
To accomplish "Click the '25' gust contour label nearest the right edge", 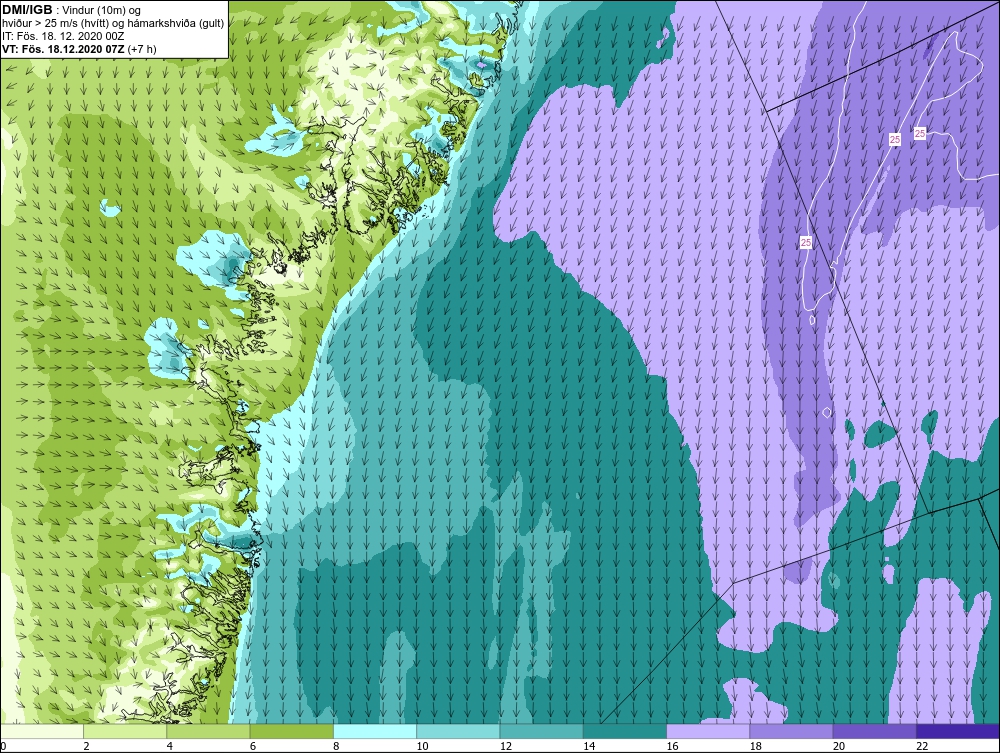I will (x=920, y=133).
